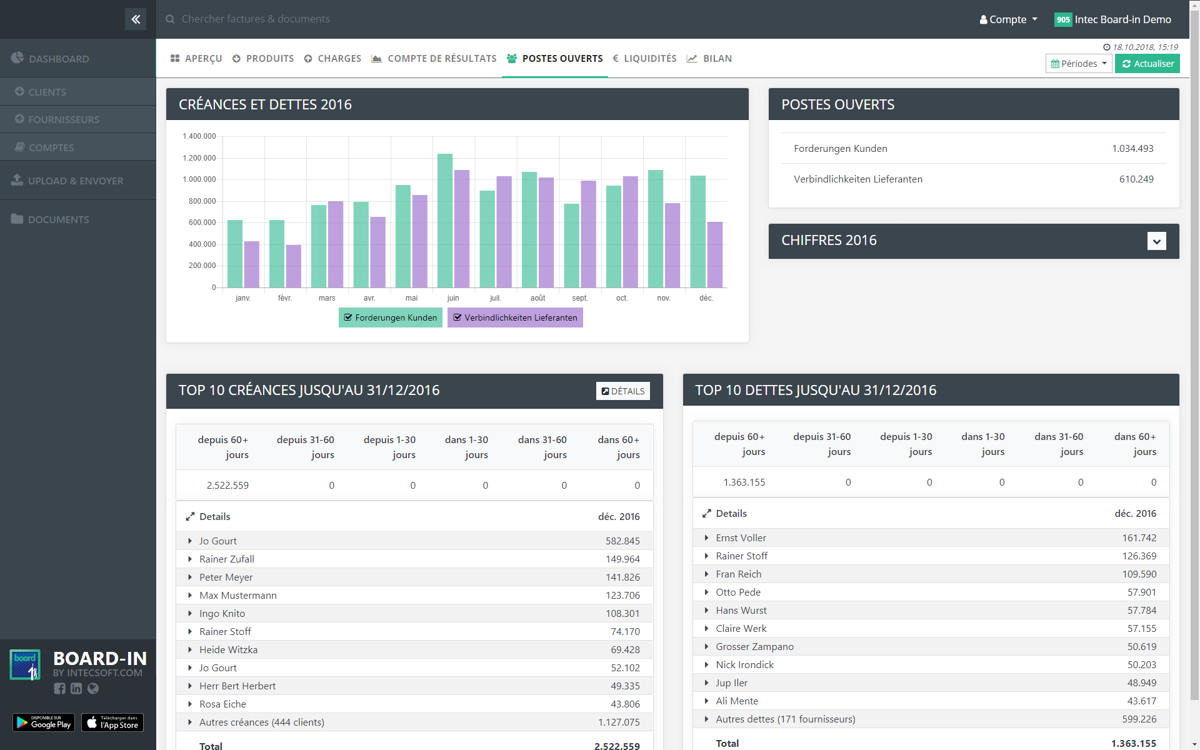Click the Board-in logo in the sidebar

click(x=25, y=665)
